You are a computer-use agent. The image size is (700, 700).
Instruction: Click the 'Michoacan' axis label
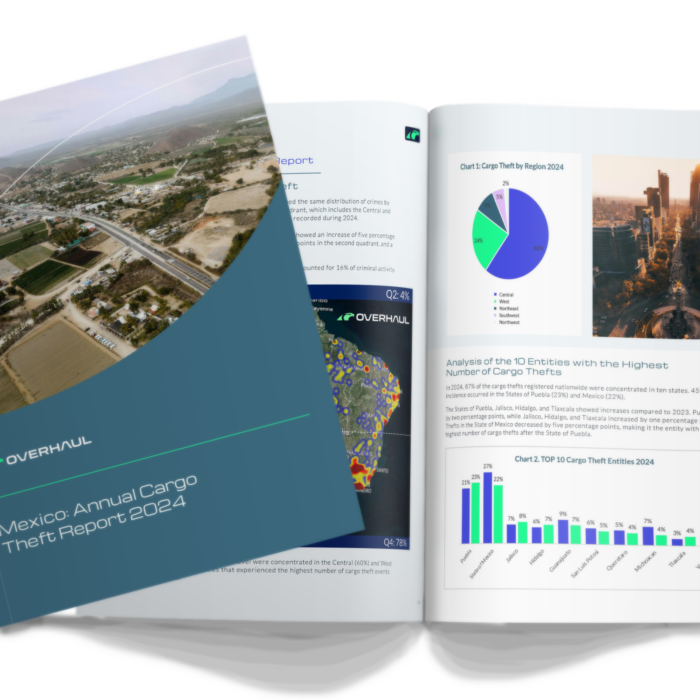646,562
